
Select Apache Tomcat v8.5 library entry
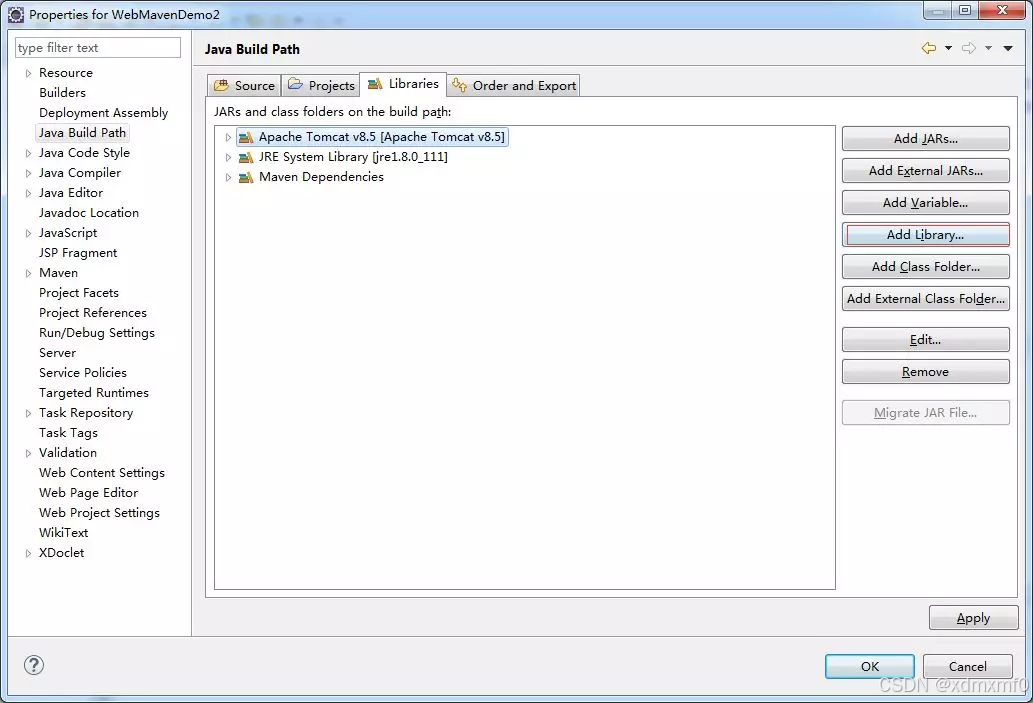coord(372,137)
